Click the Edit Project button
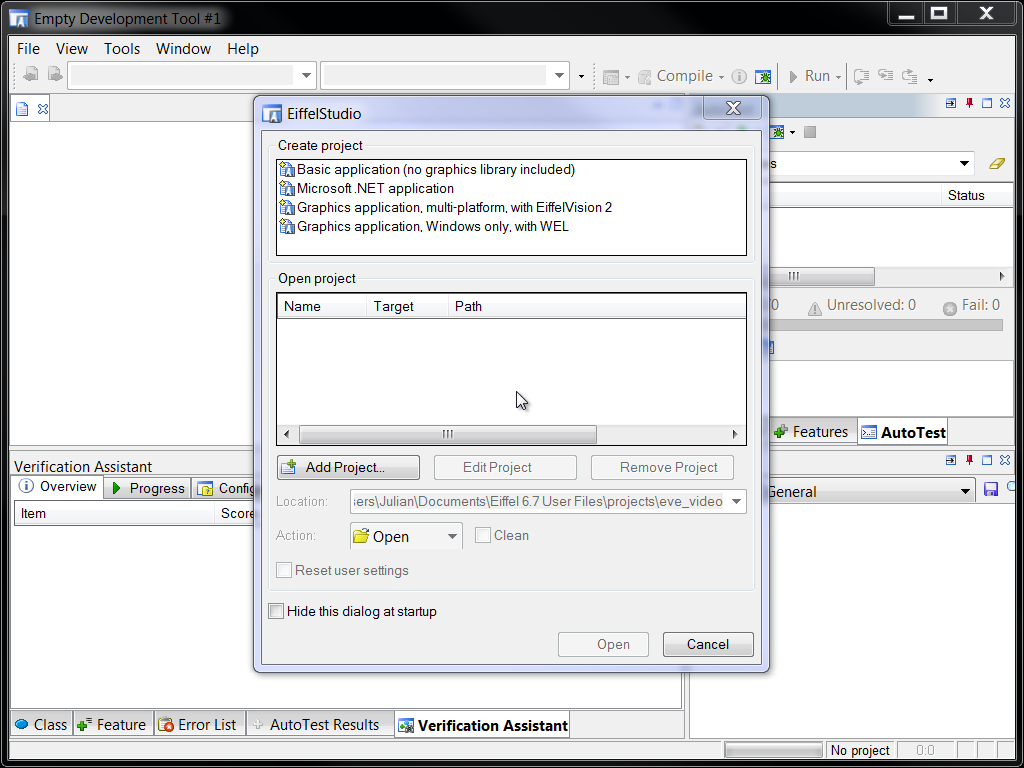 [505, 468]
